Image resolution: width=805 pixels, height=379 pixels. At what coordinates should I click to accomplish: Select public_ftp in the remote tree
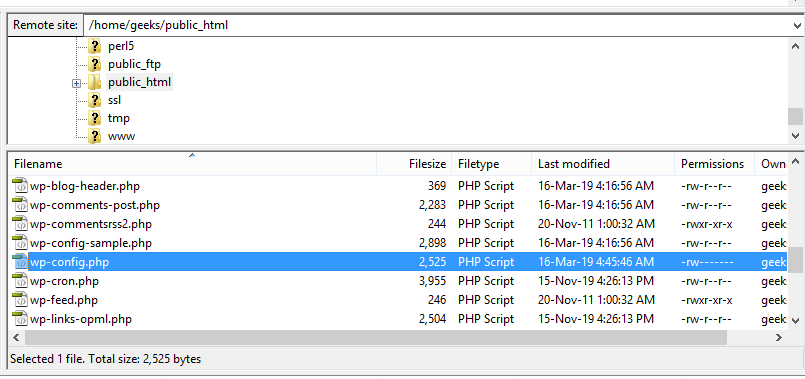pyautogui.click(x=135, y=65)
